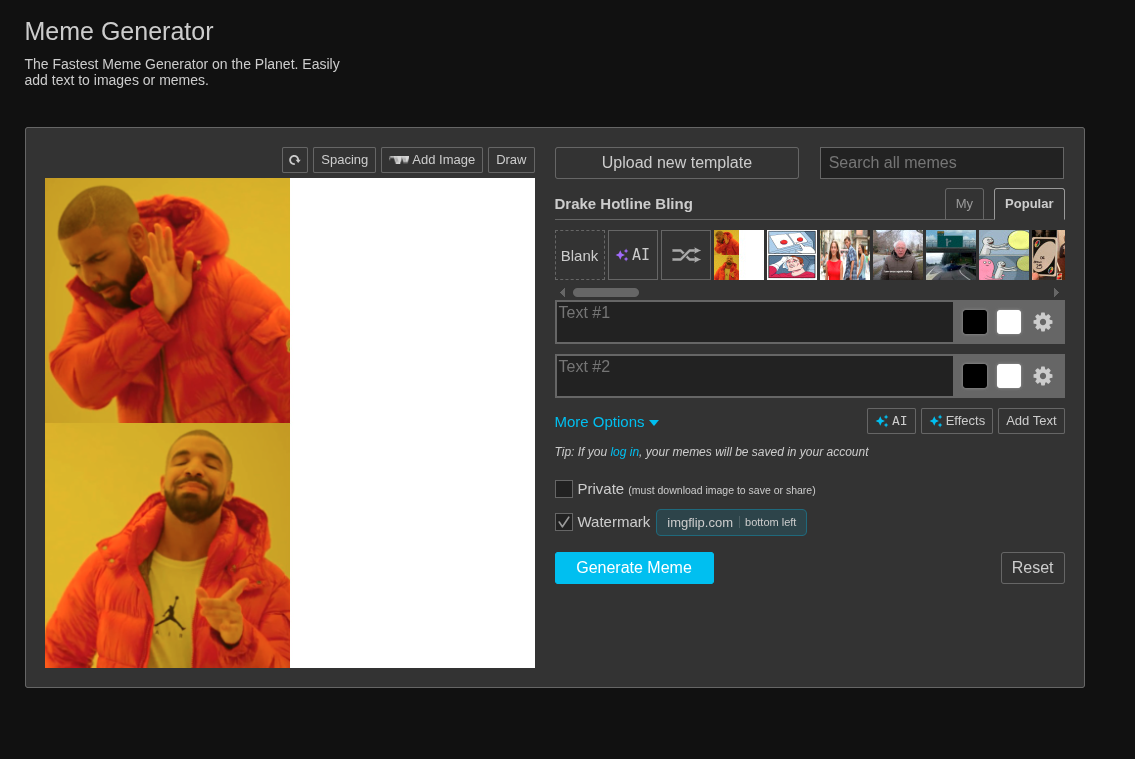The height and width of the screenshot is (759, 1135).
Task: Open the Effects sparkle button
Action: tap(957, 421)
